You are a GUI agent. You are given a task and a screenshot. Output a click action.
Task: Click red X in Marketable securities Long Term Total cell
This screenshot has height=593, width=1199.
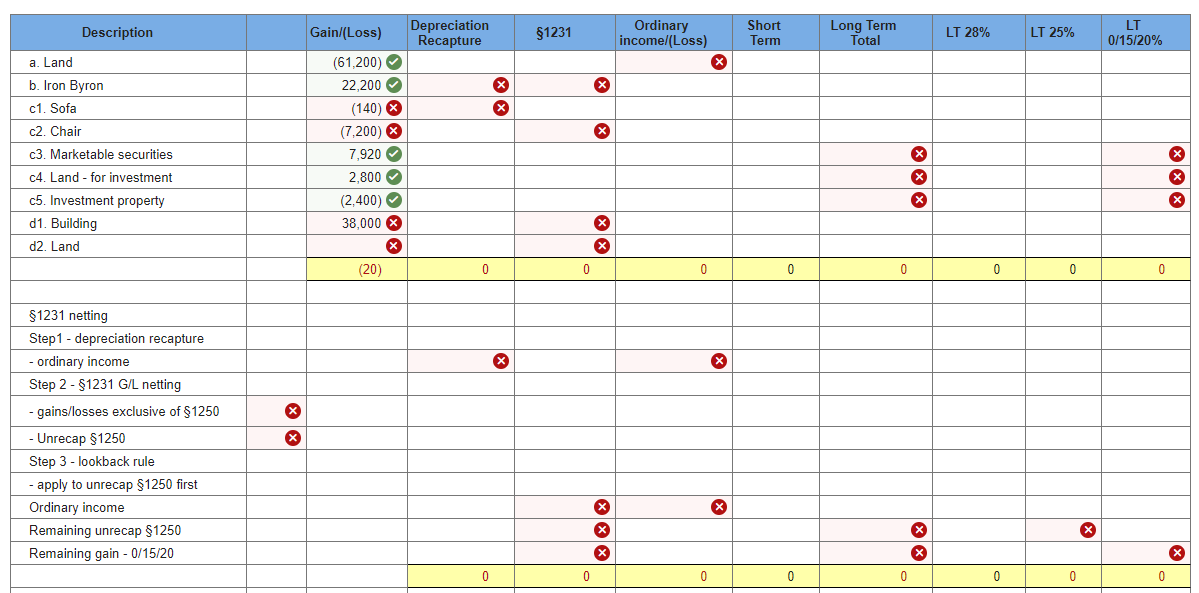pos(919,154)
